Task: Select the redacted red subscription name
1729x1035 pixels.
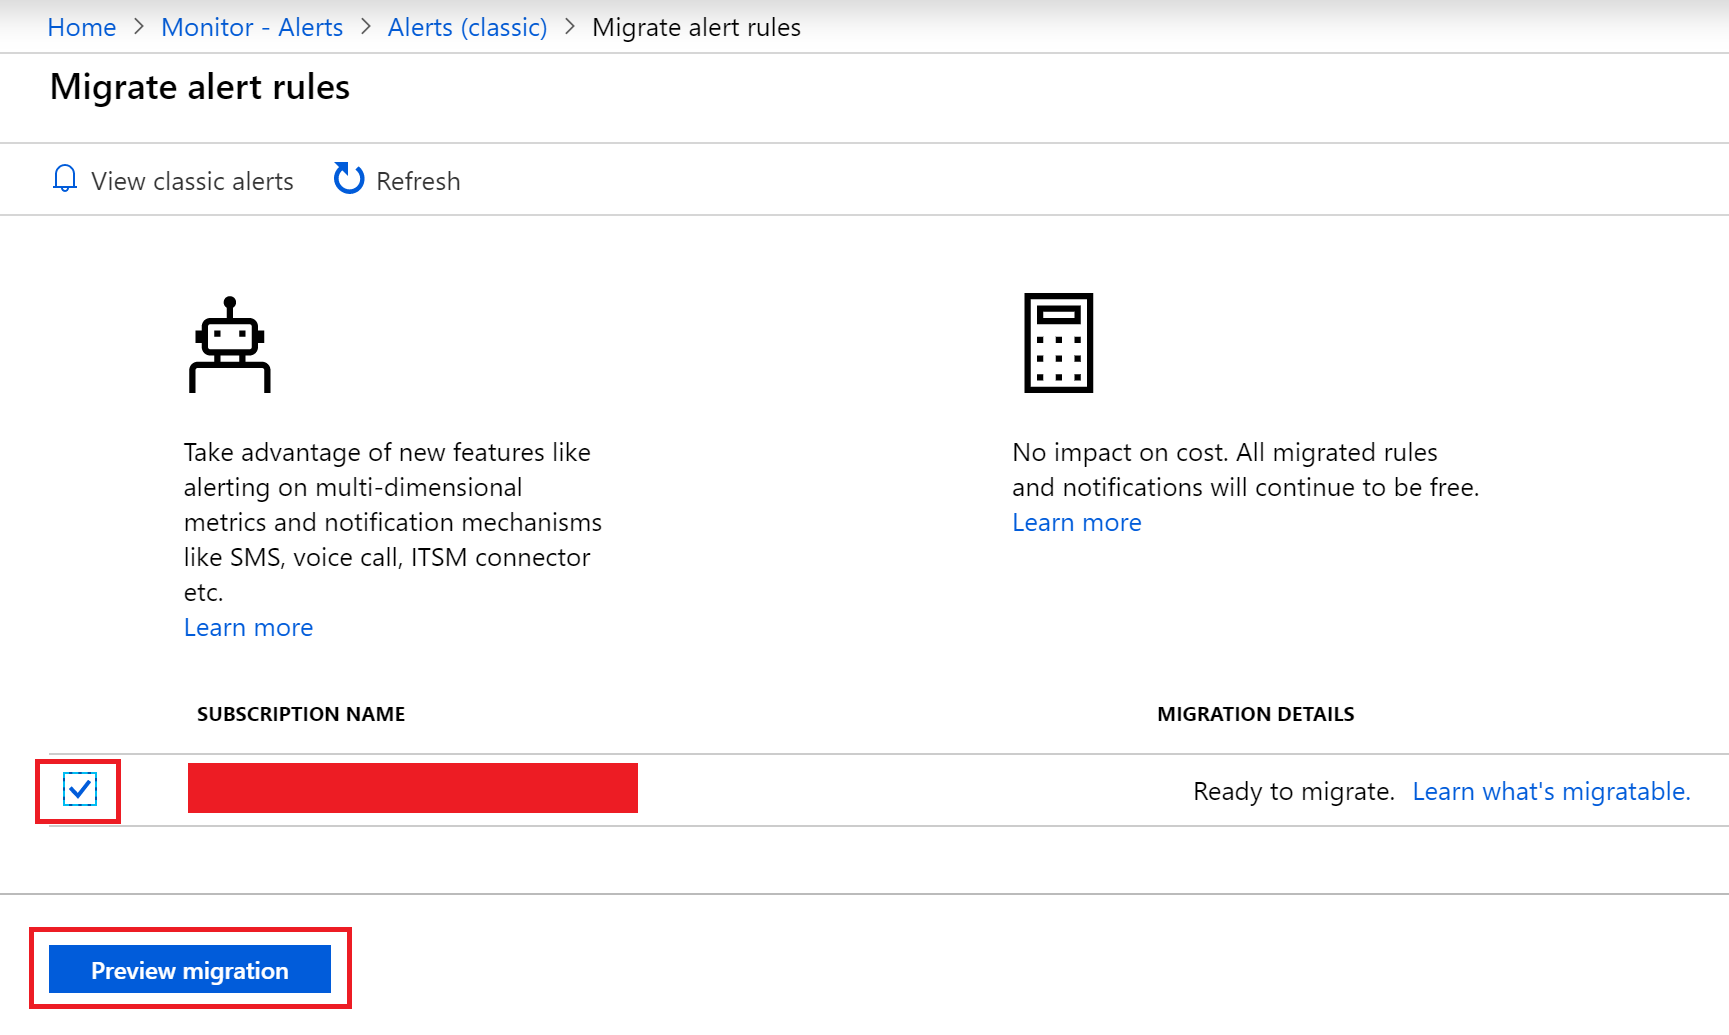Action: point(412,788)
